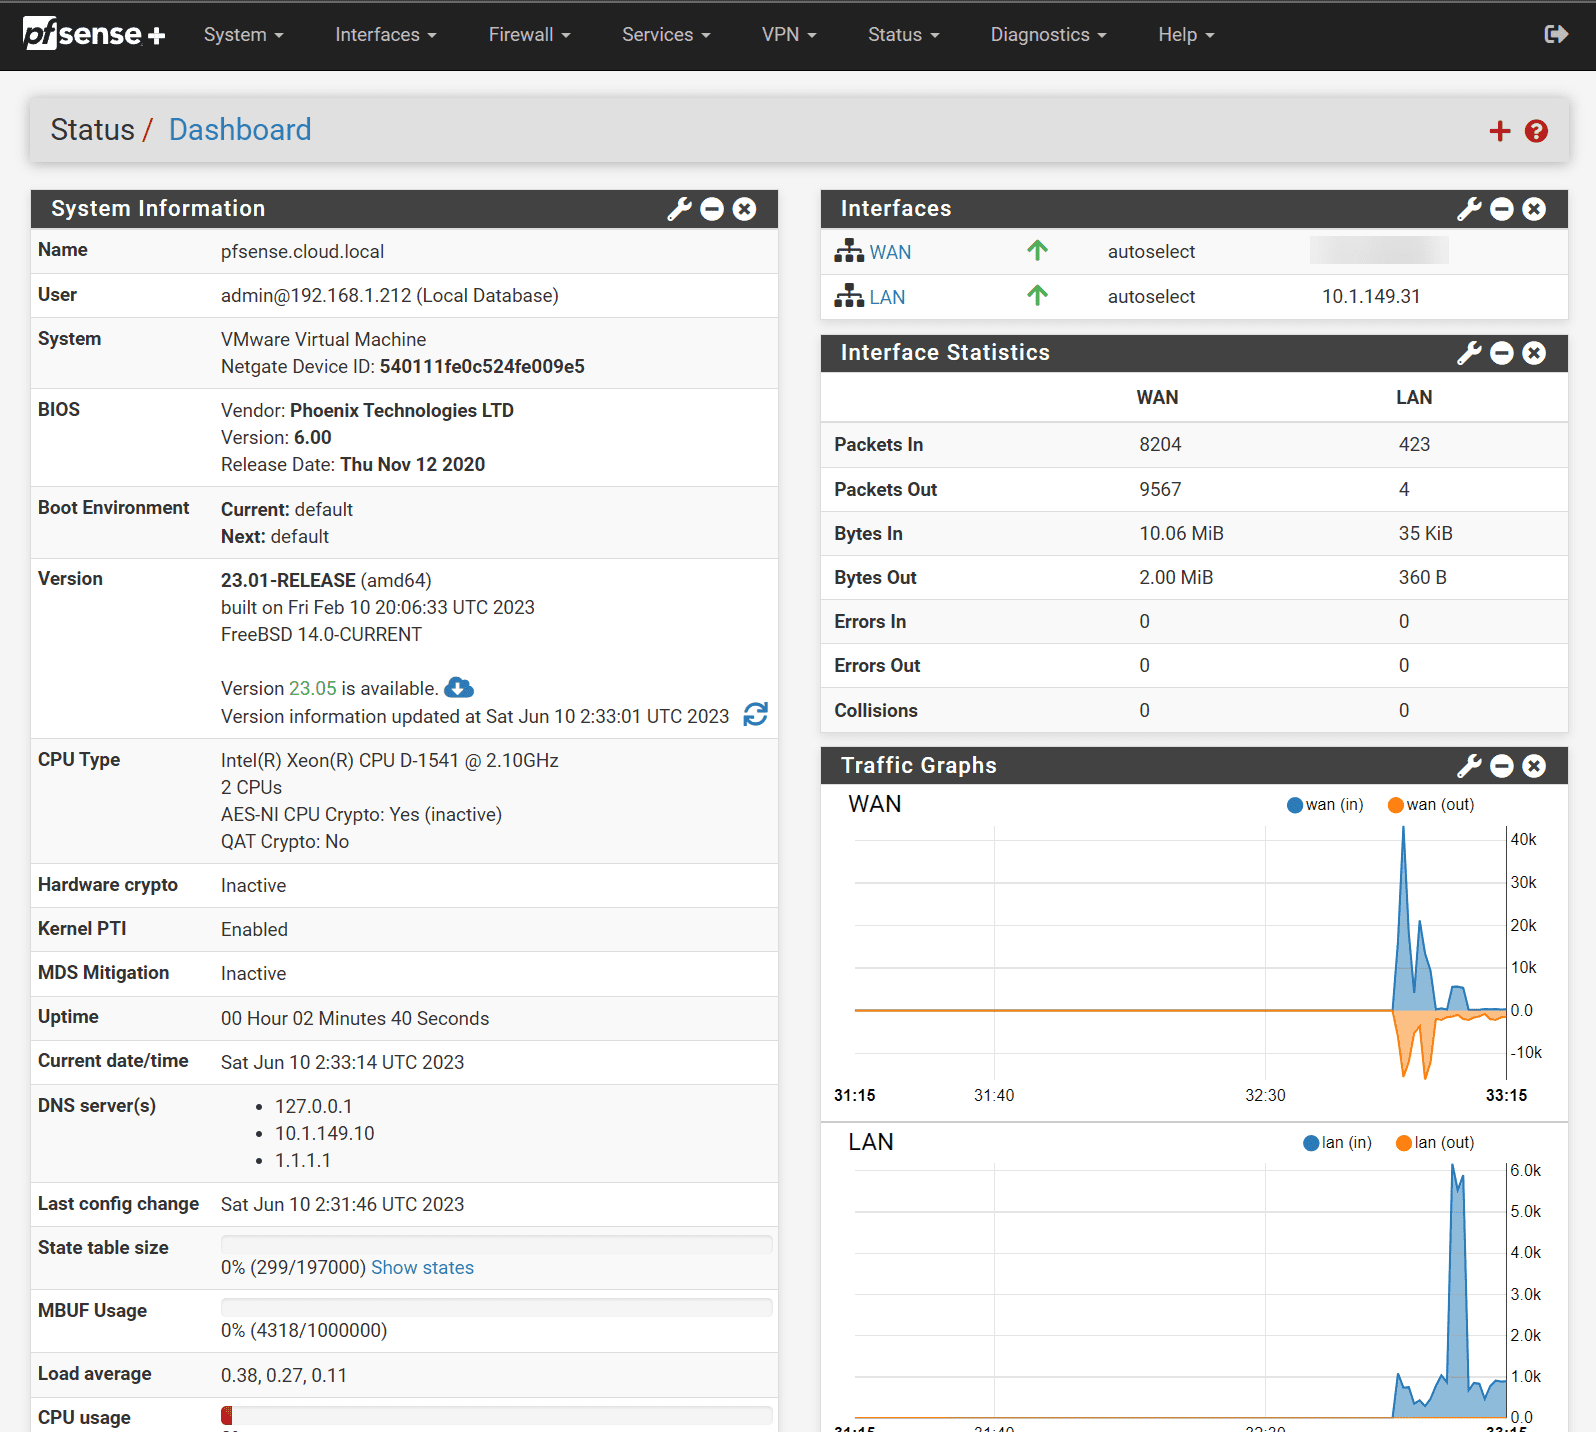1596x1432 pixels.
Task: Refresh version information with the refresh icon
Action: tap(756, 715)
